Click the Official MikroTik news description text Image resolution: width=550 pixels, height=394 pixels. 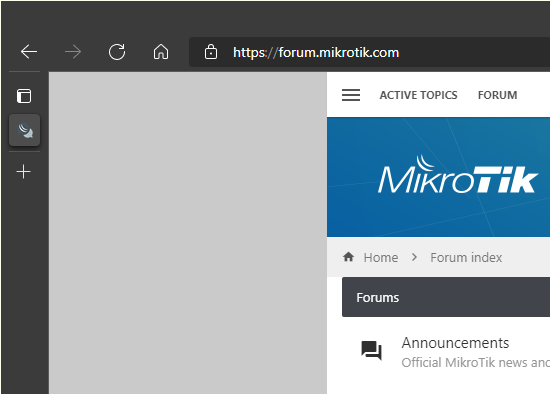(x=476, y=362)
